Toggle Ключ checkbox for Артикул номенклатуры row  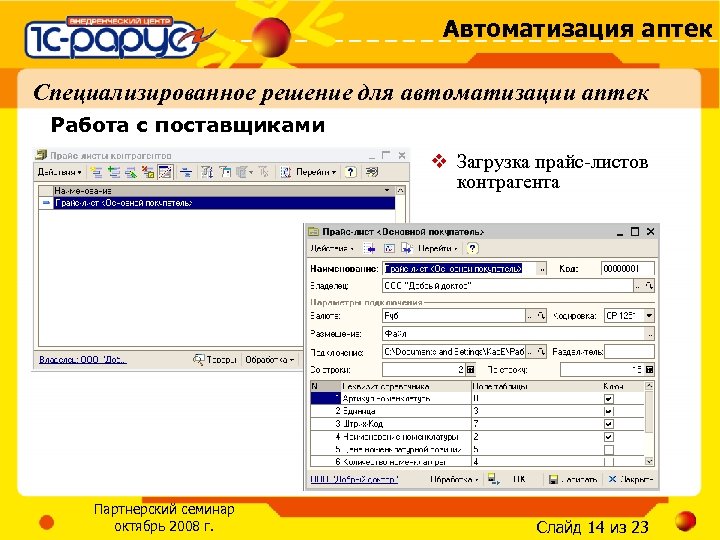coord(608,399)
